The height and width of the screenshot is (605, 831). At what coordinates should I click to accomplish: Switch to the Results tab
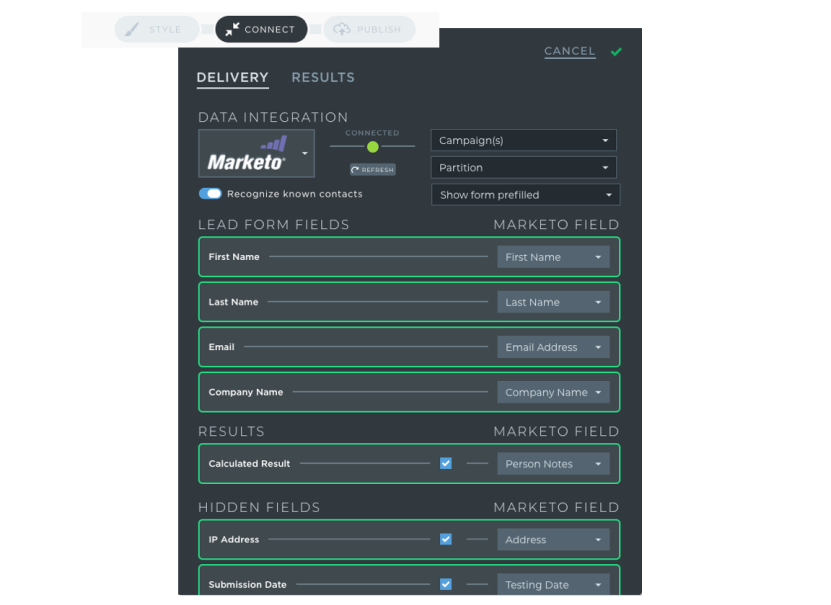pyautogui.click(x=322, y=78)
